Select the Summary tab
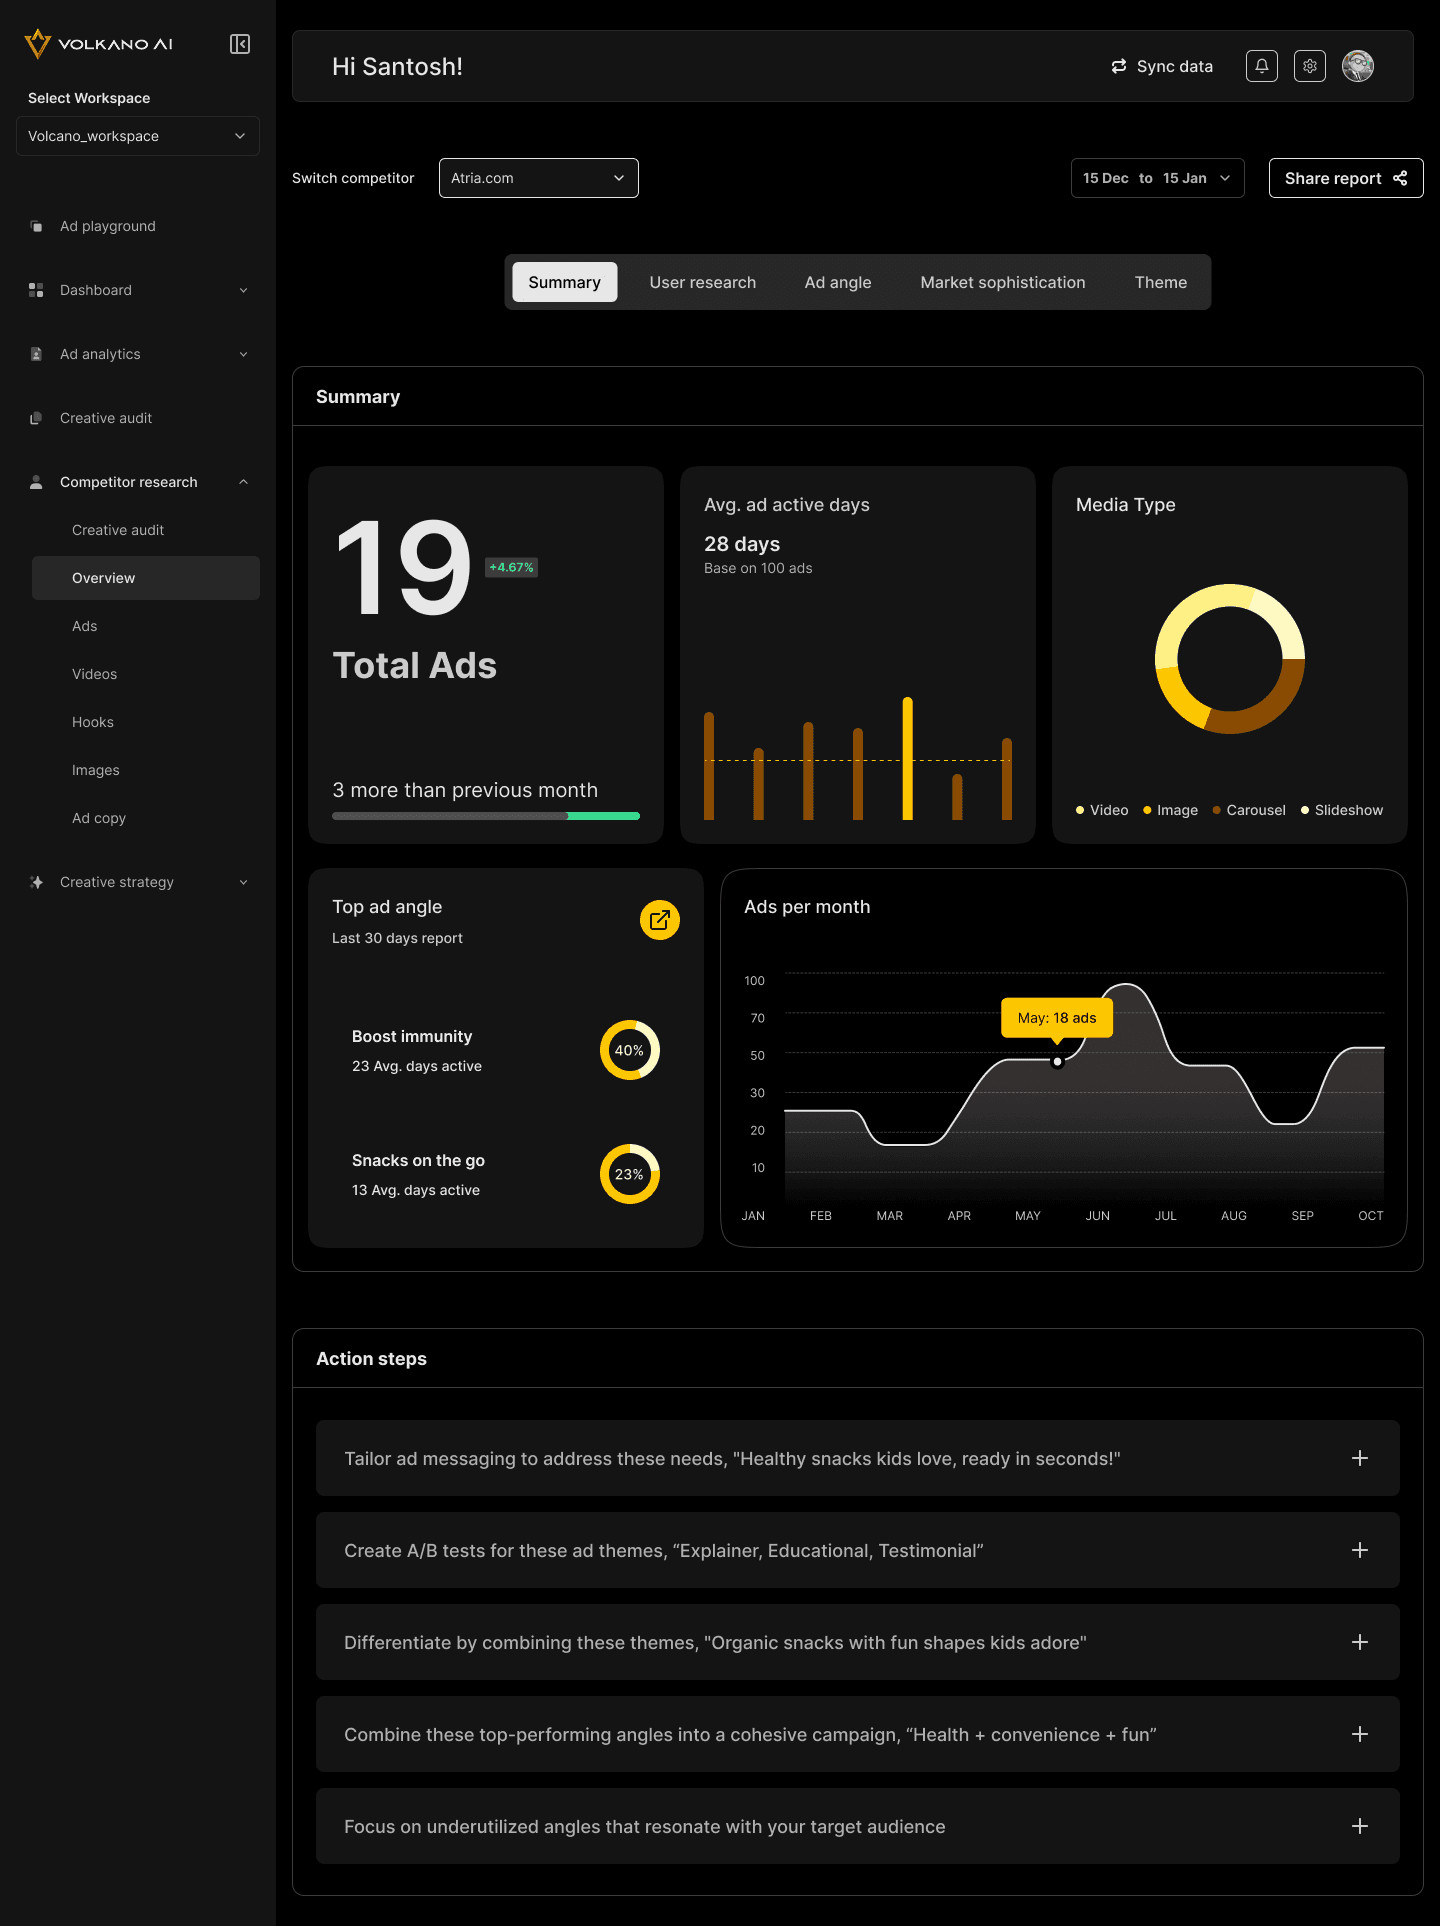This screenshot has width=1440, height=1926. tap(565, 282)
